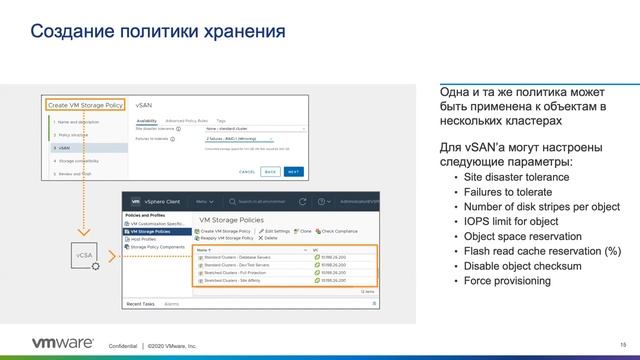Go to wizard step 5 Review and finish

coord(72,174)
